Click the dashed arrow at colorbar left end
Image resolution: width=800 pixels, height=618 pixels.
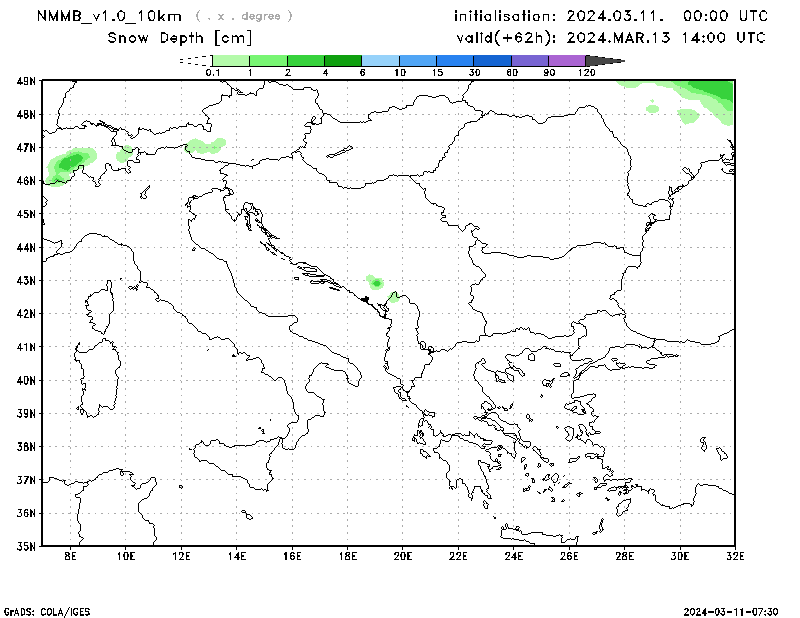[x=194, y=60]
